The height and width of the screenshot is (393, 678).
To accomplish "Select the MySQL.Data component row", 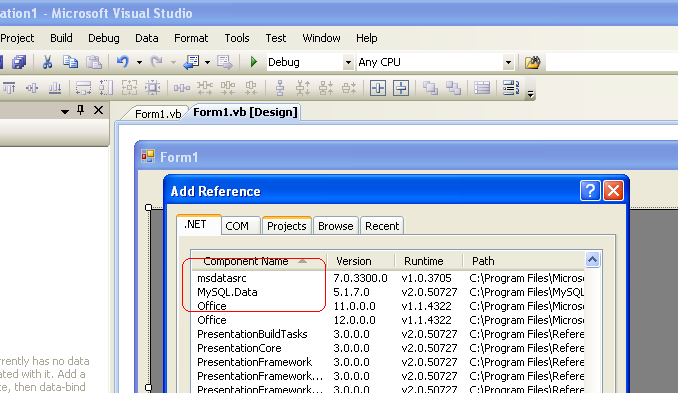I will (388, 292).
